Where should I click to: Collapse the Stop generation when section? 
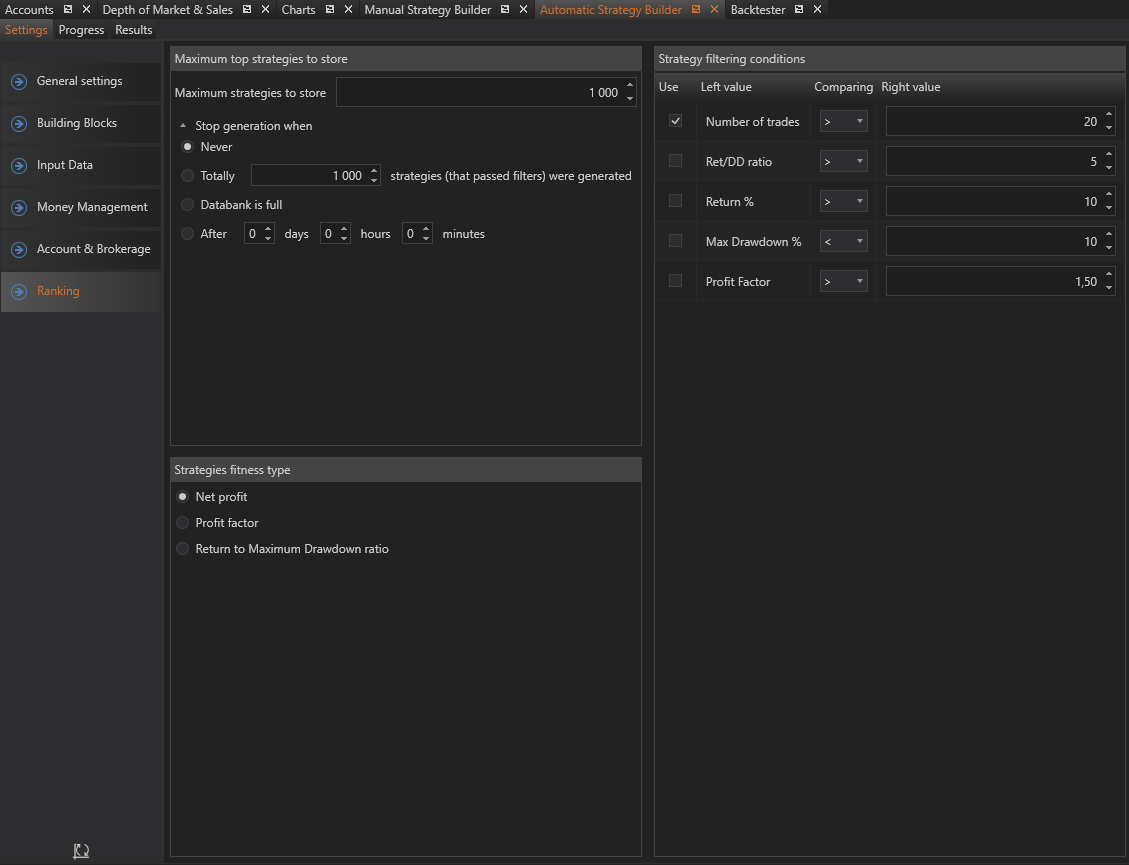[183, 126]
